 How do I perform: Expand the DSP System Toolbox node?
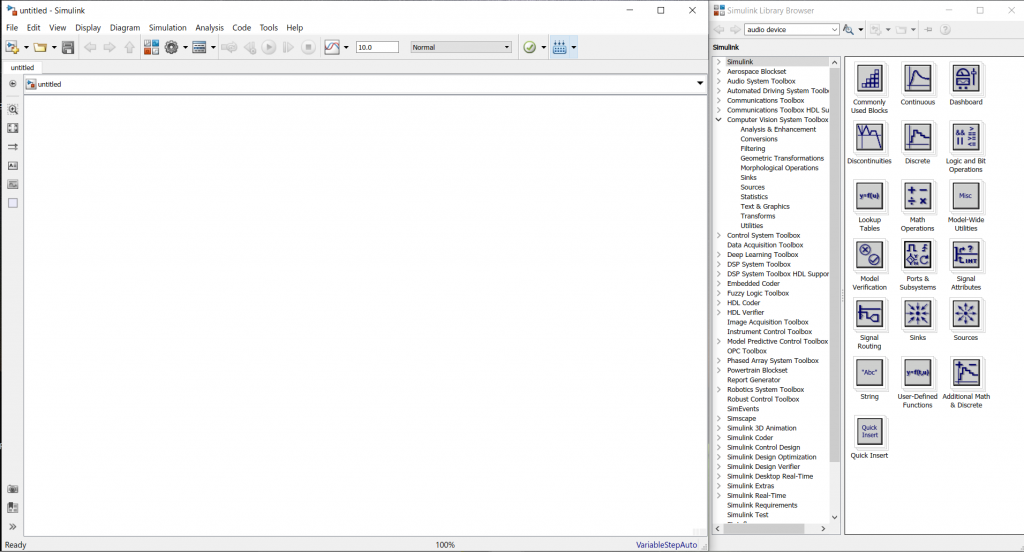click(719, 264)
